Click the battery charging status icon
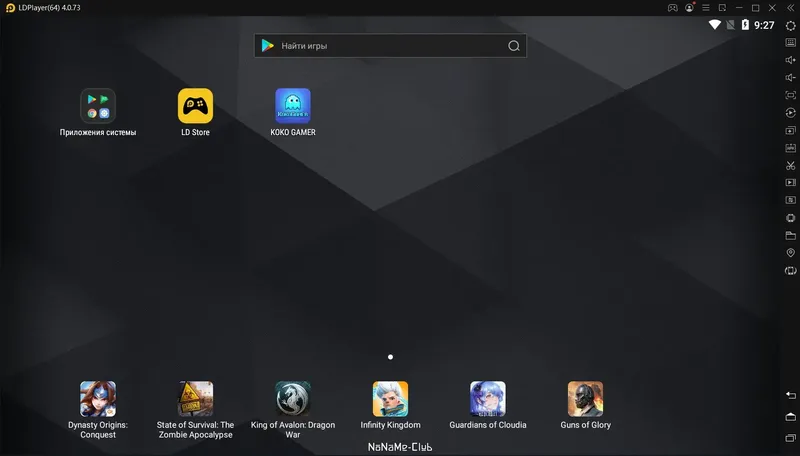The image size is (800, 456). pyautogui.click(x=745, y=24)
